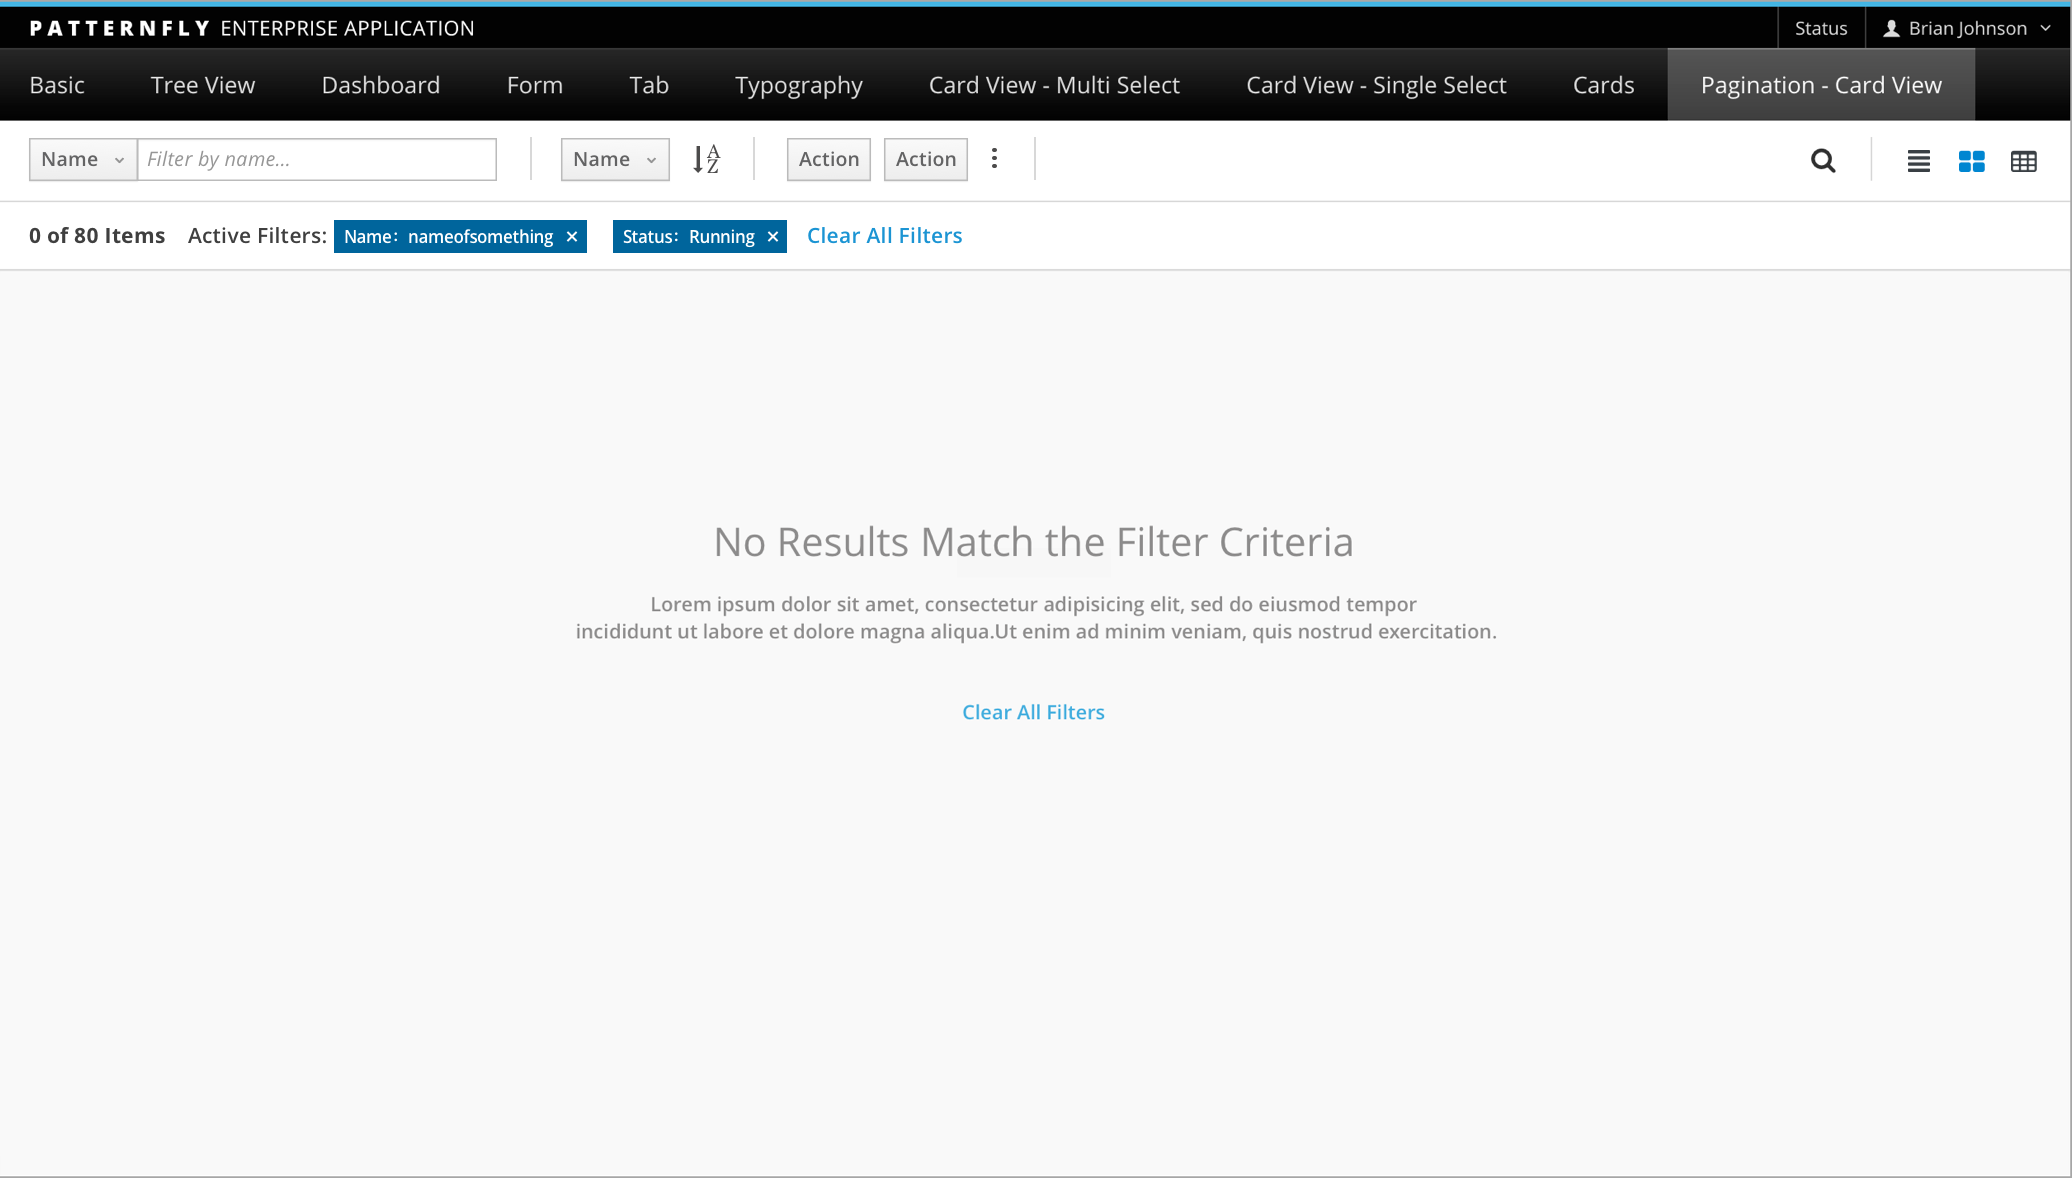
Task: Select the Dashboard navigation tab
Action: (x=380, y=84)
